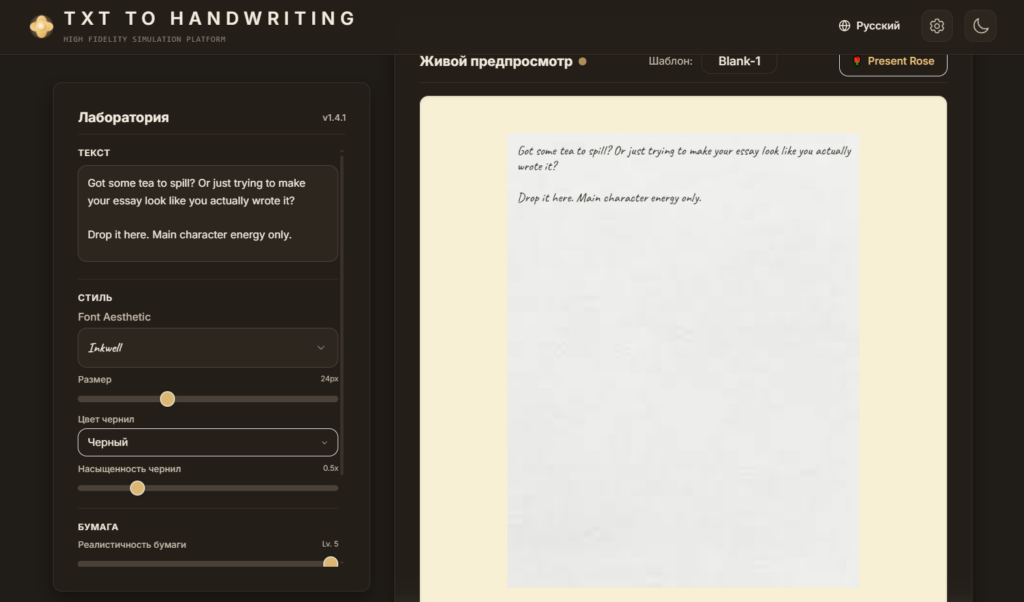Click the Насыщенность чернил slider handle
The image size is (1024, 602).
pos(137,488)
